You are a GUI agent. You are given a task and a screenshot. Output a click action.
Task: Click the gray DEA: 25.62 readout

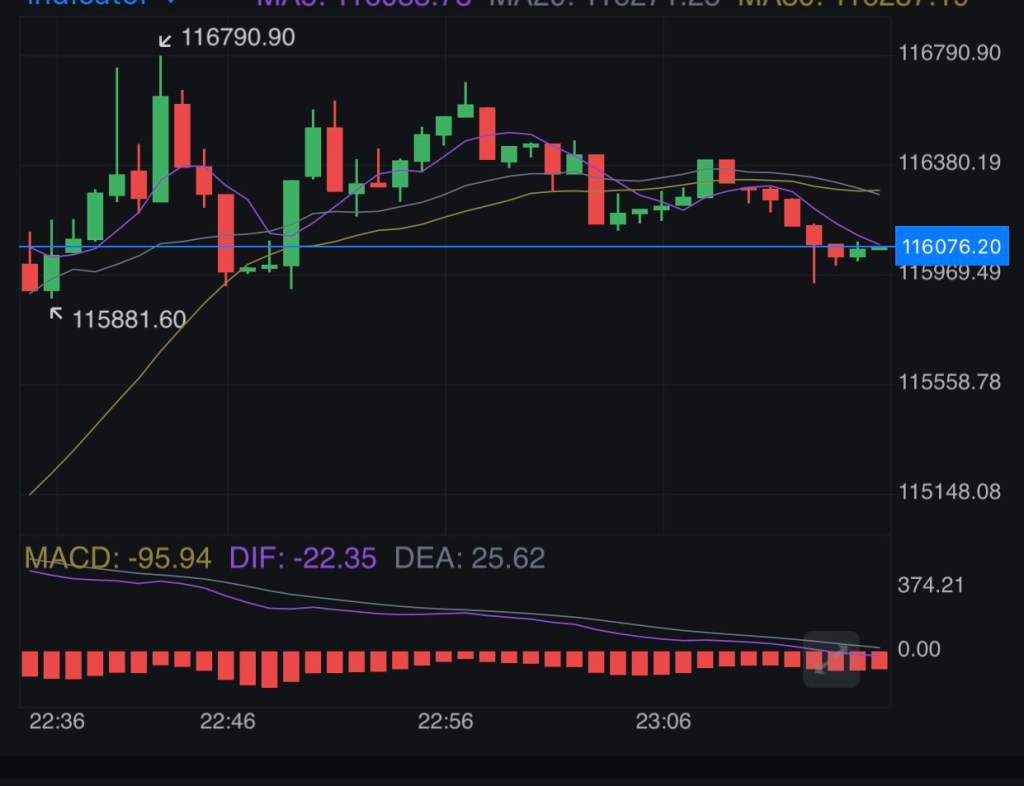tap(470, 558)
